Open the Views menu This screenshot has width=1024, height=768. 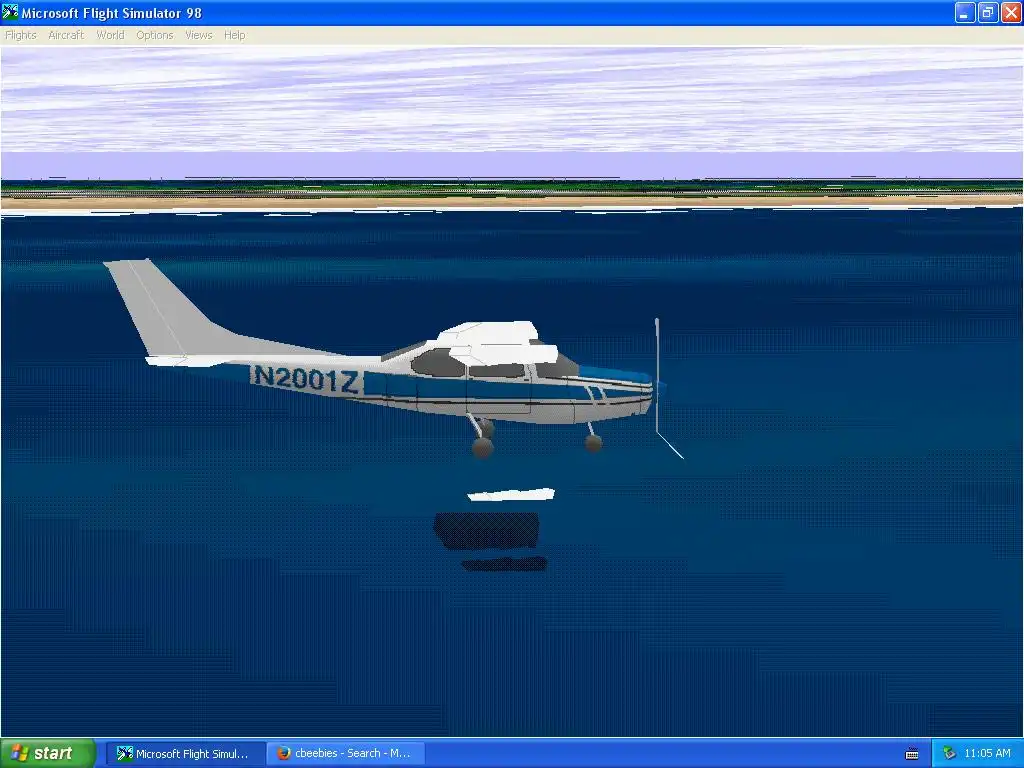pyautogui.click(x=199, y=35)
